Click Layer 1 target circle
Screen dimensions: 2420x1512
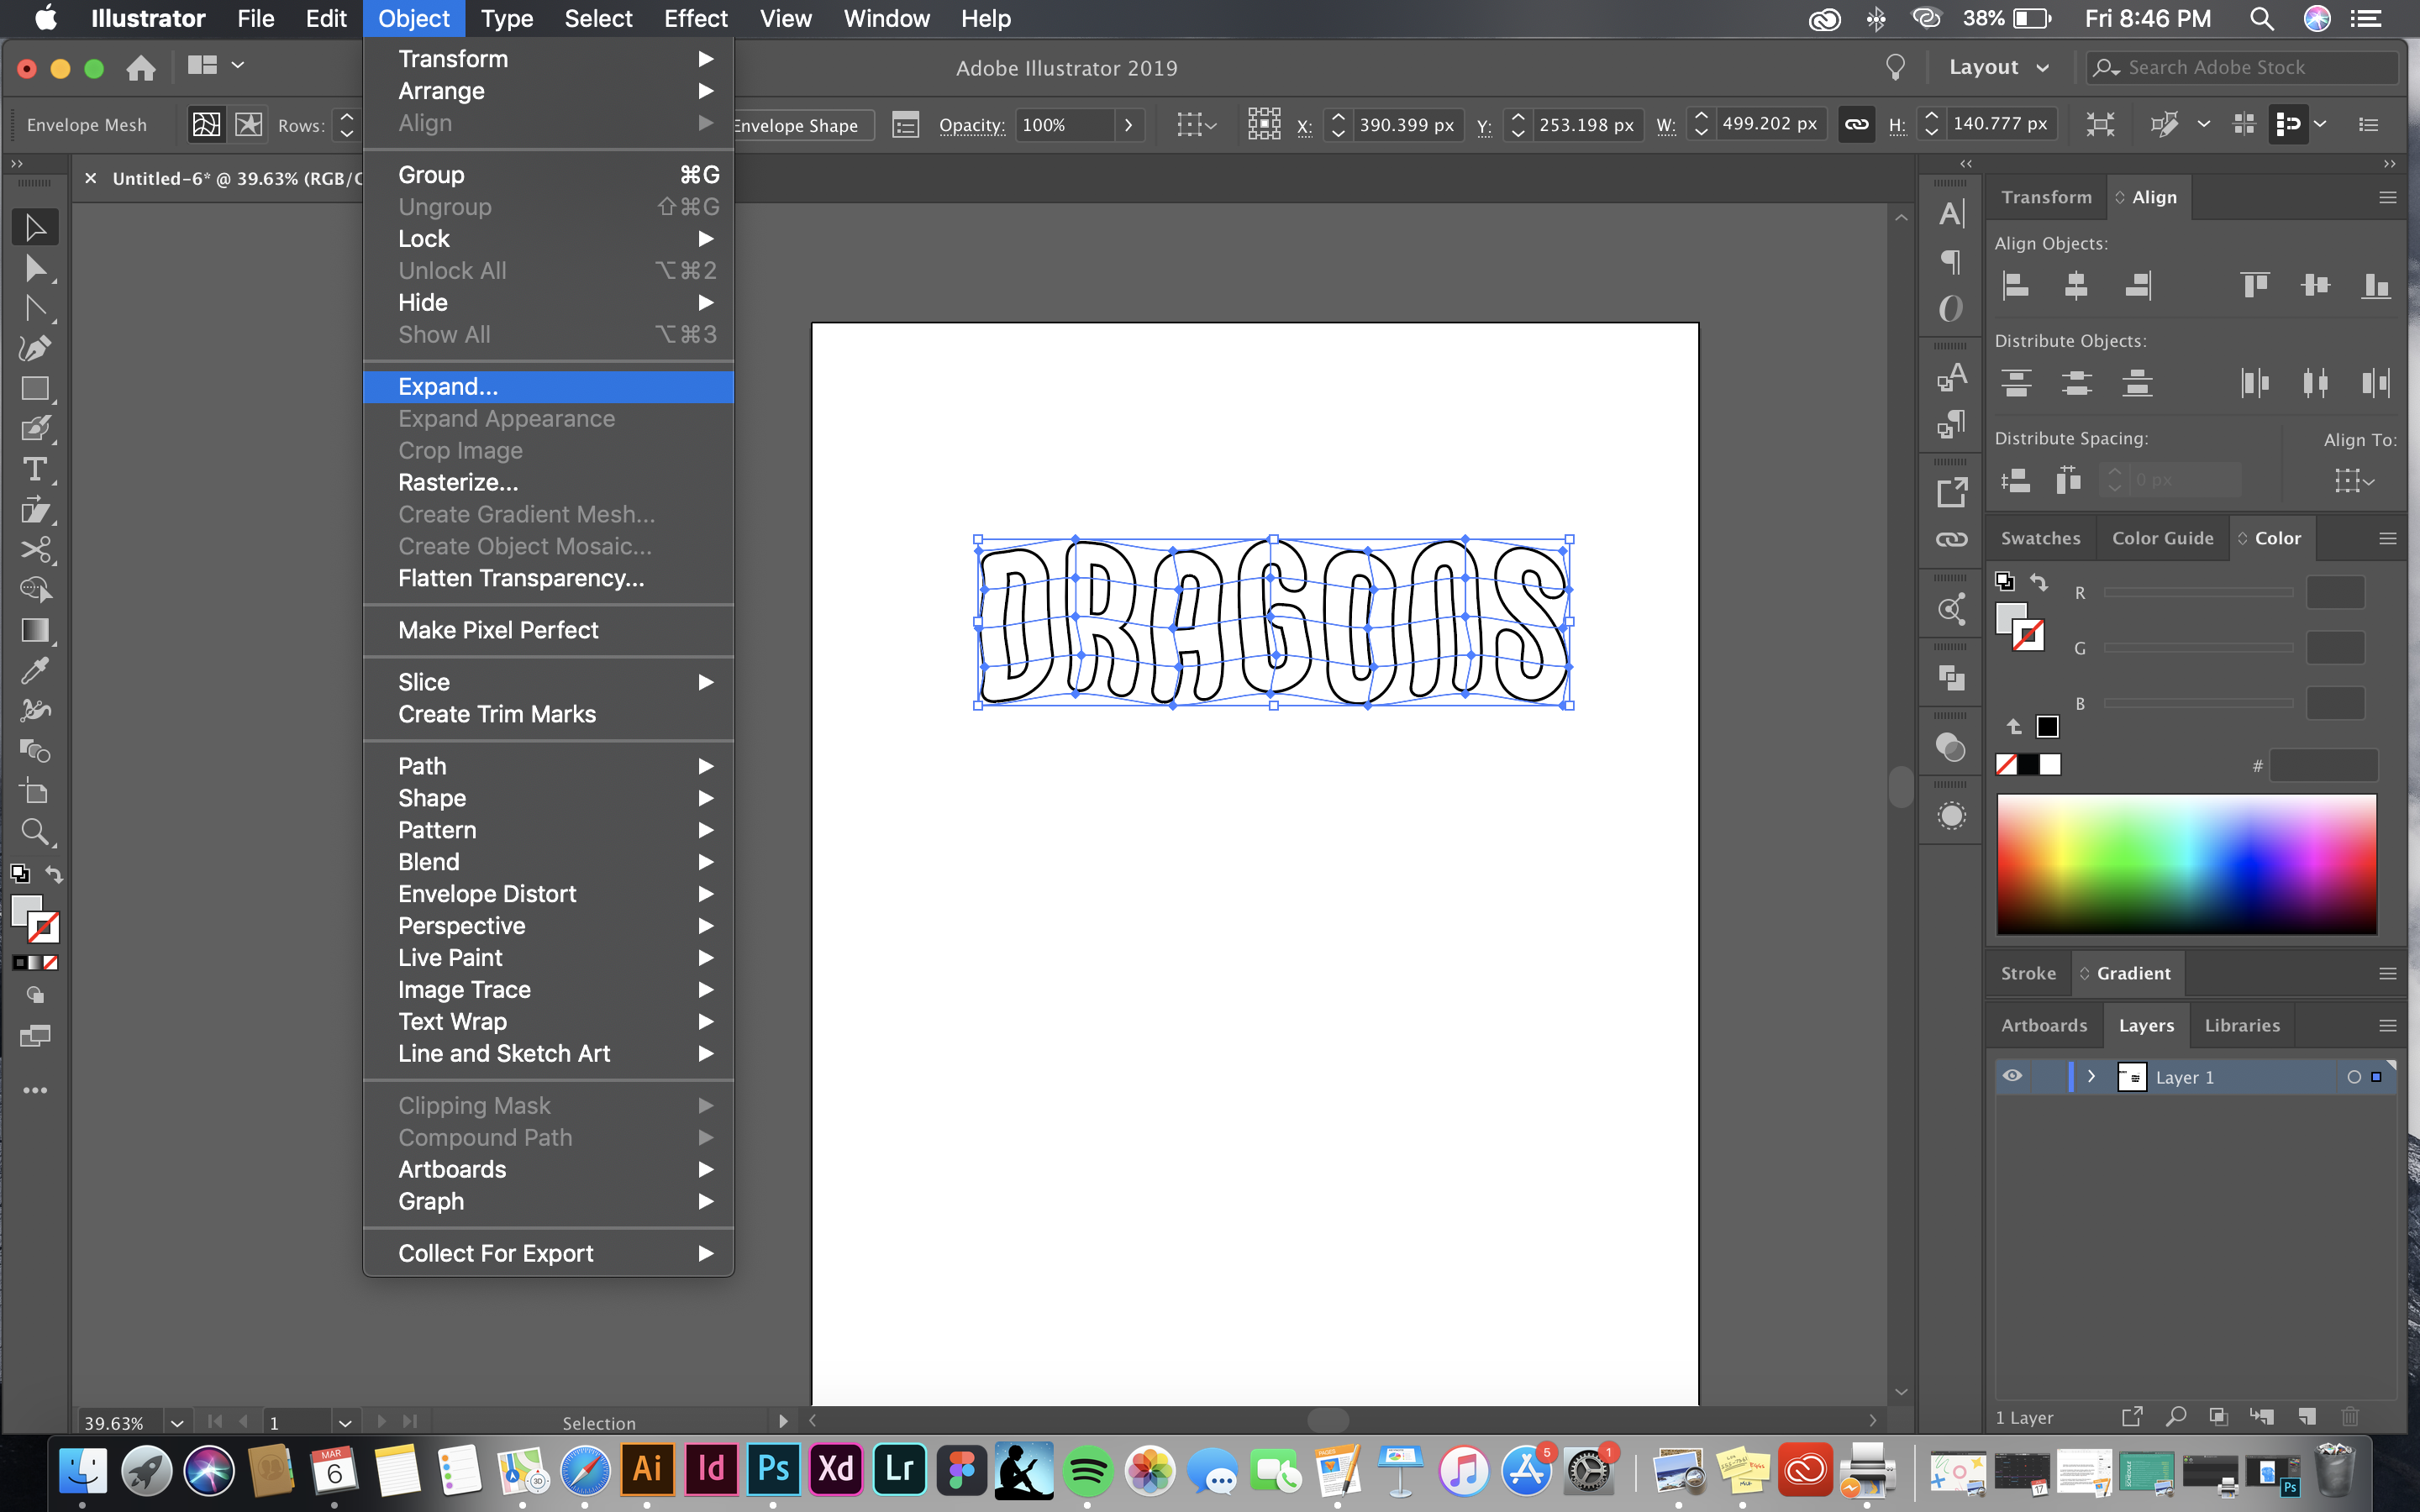point(2354,1077)
